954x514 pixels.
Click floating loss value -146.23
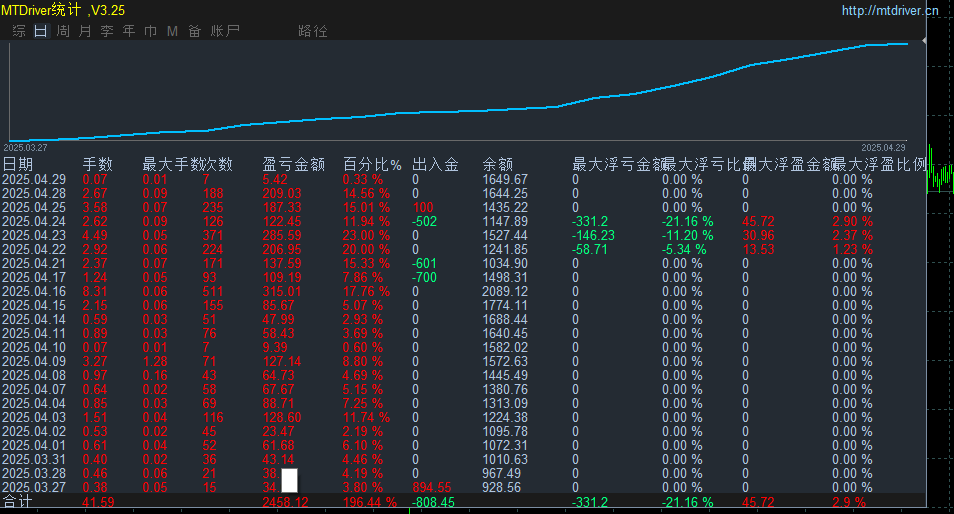(593, 235)
